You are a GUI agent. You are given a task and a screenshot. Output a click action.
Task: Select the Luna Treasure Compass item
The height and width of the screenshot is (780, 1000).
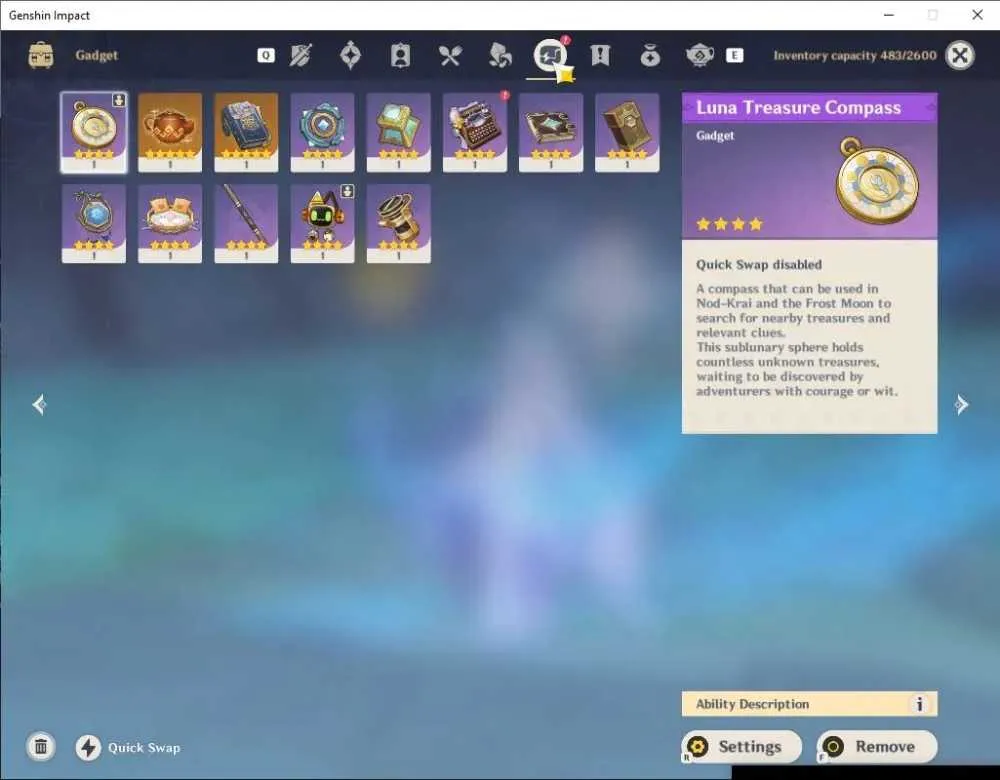click(x=94, y=133)
